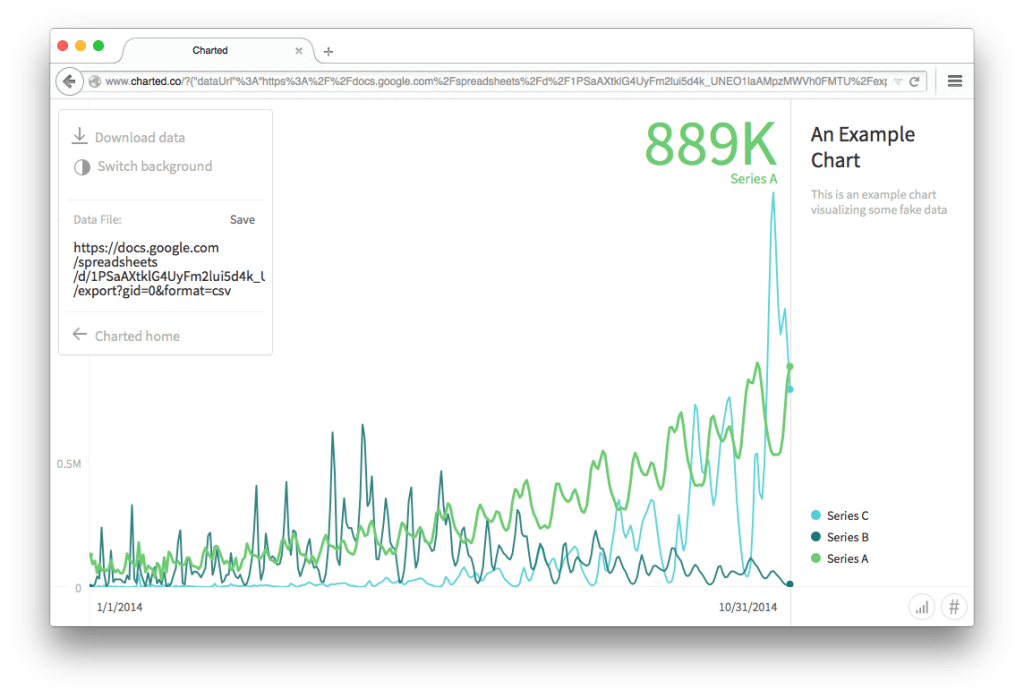The image size is (1024, 698).
Task: Toggle number display with the hash icon
Action: tap(954, 607)
